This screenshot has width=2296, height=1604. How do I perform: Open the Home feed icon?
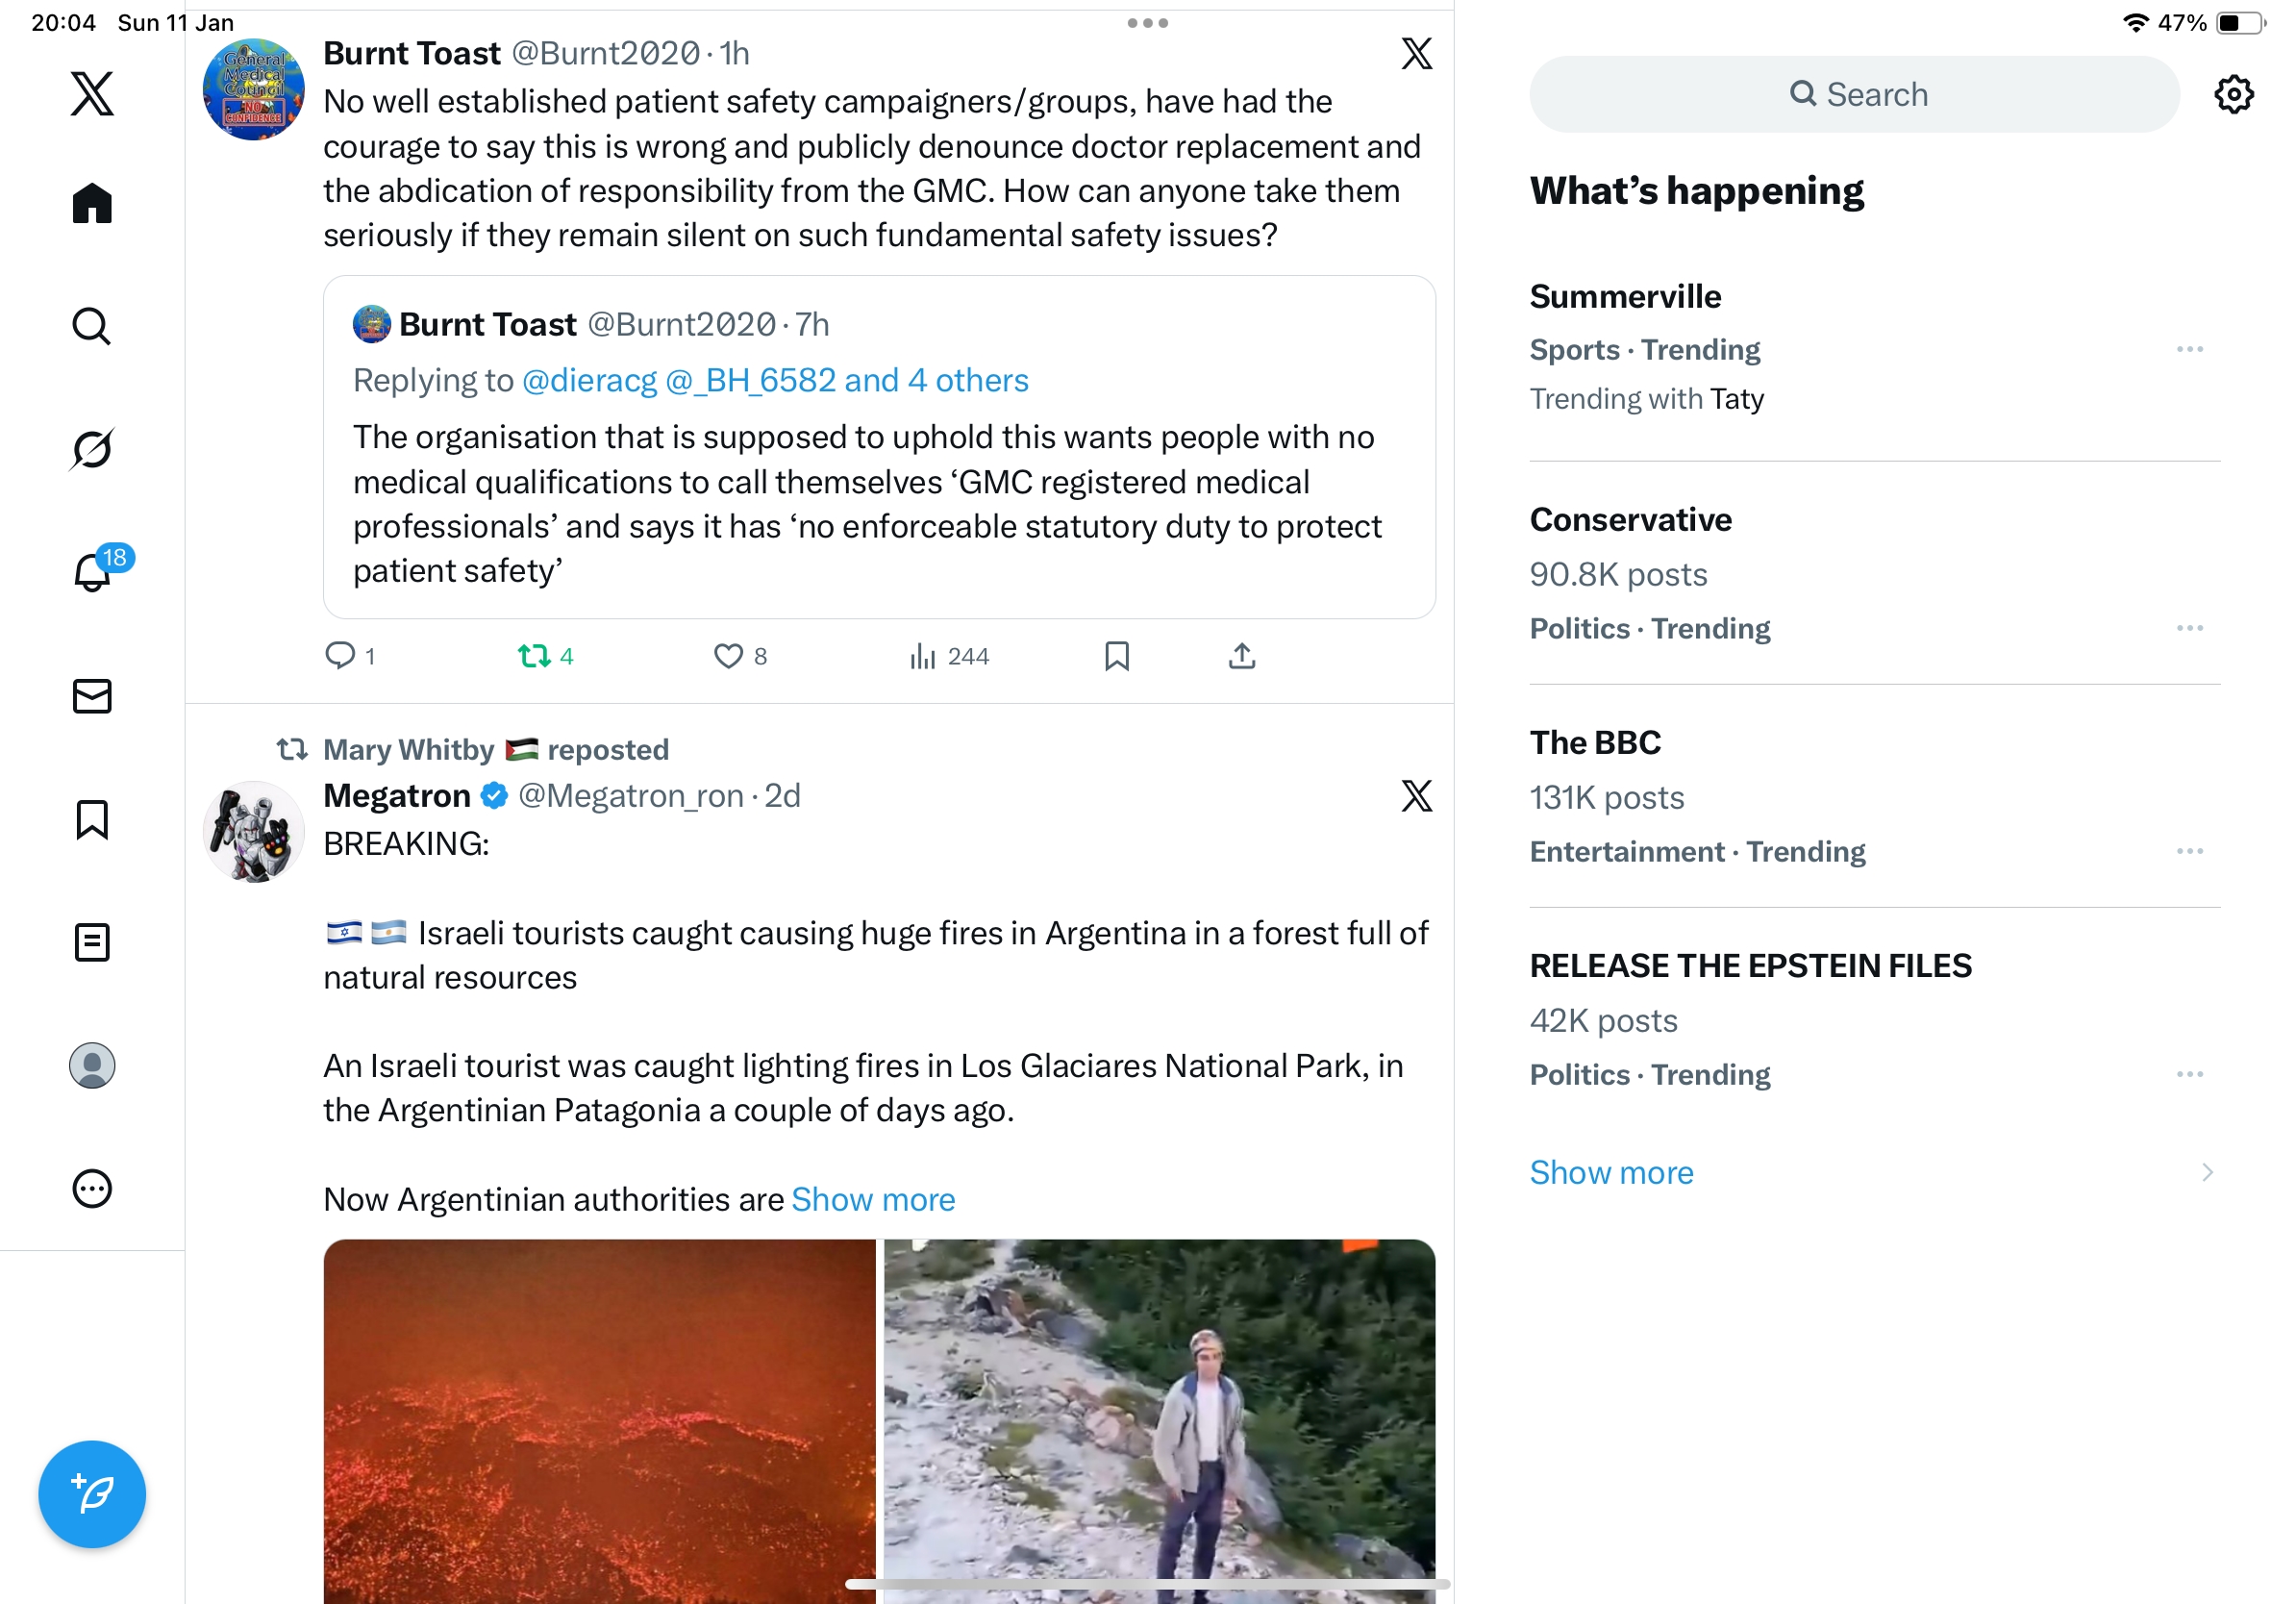[92, 203]
